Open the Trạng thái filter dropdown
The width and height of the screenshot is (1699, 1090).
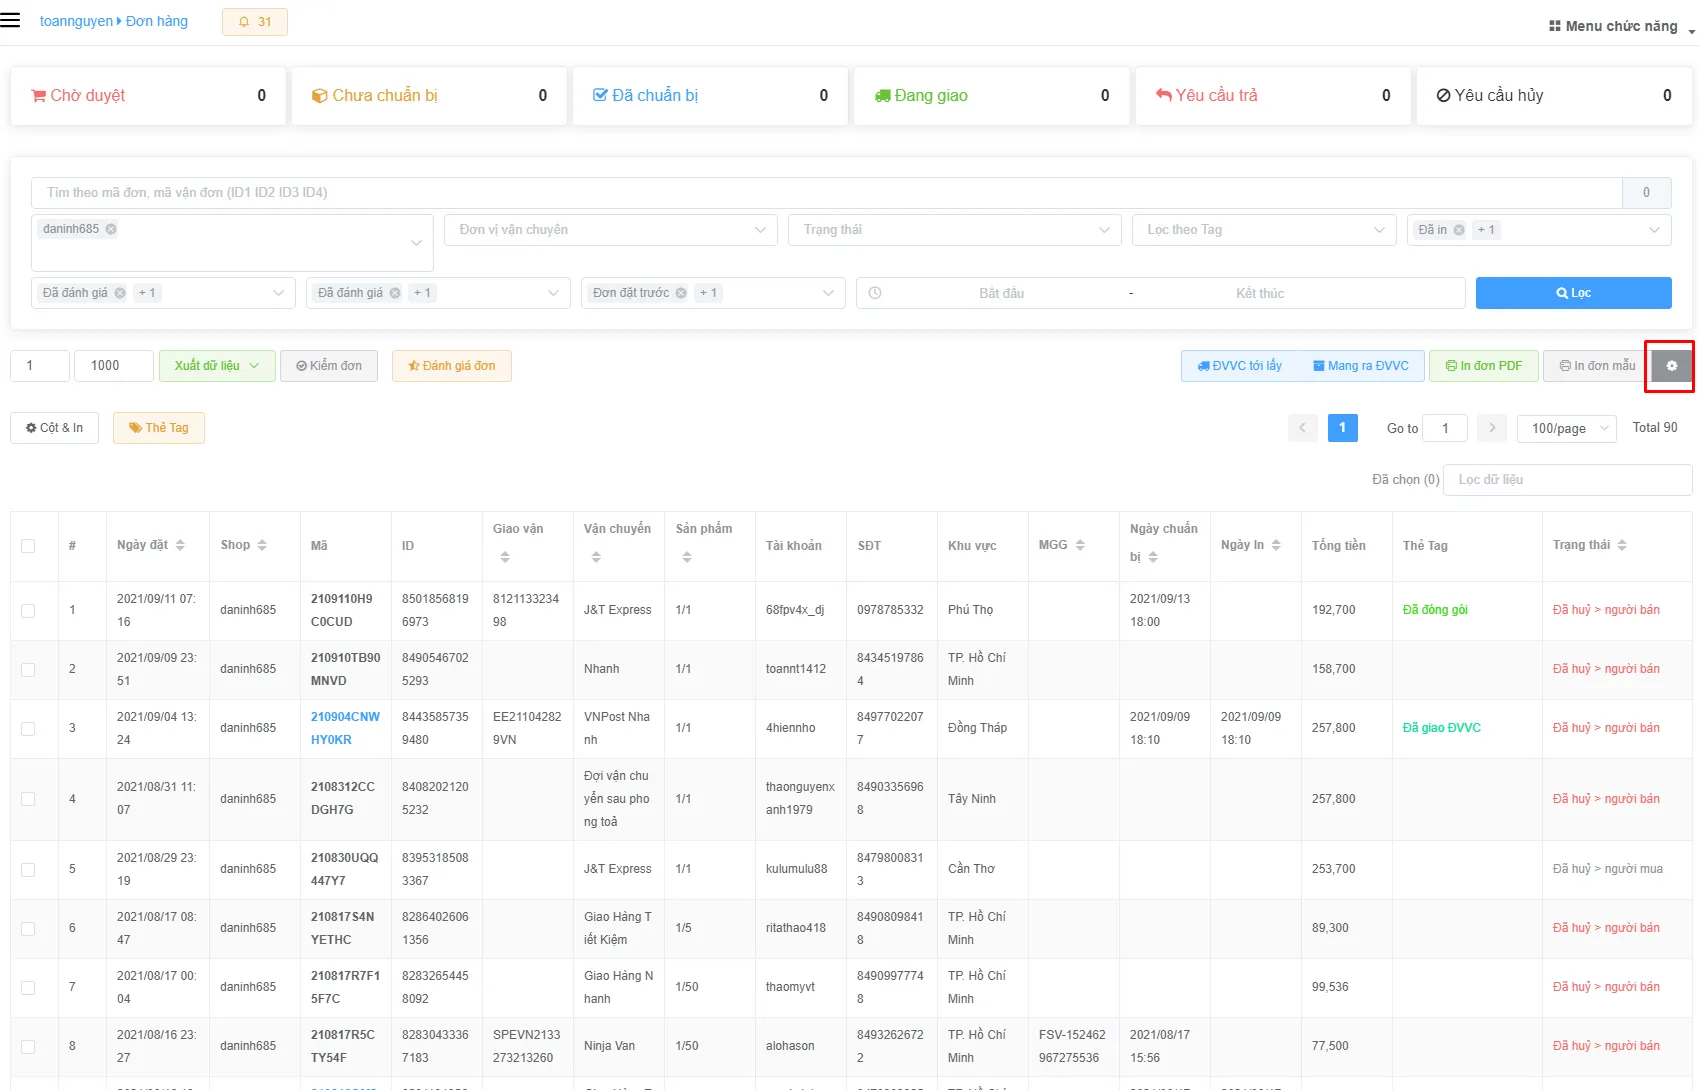point(955,230)
